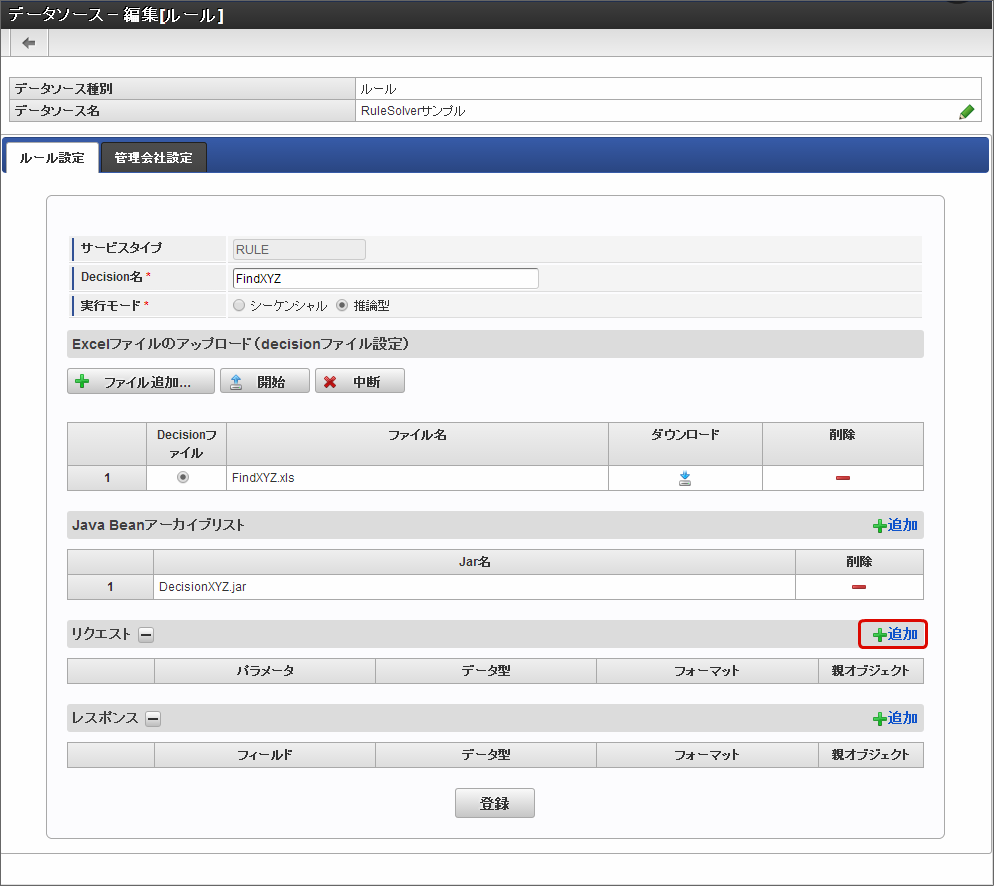Click the 登録 register button
Image resolution: width=994 pixels, height=886 pixels.
(x=494, y=803)
